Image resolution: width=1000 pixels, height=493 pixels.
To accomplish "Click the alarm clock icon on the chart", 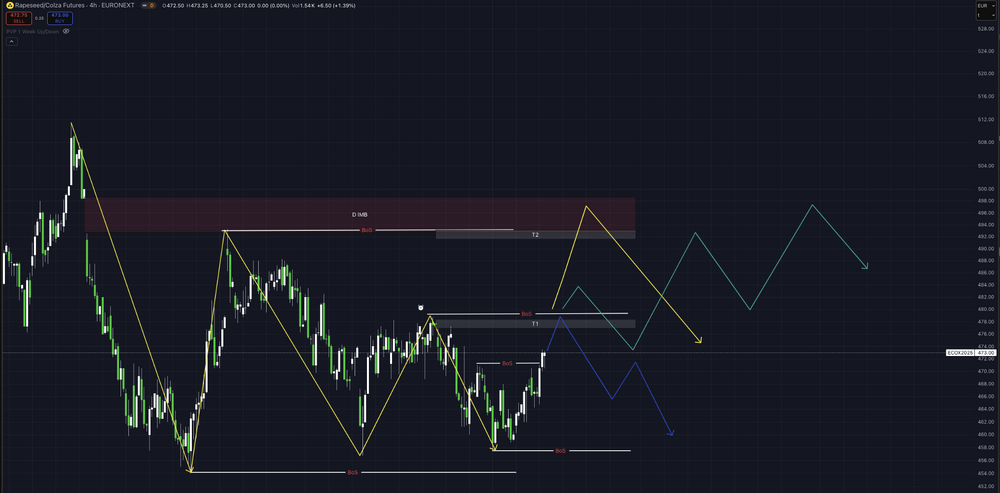I will coord(421,308).
